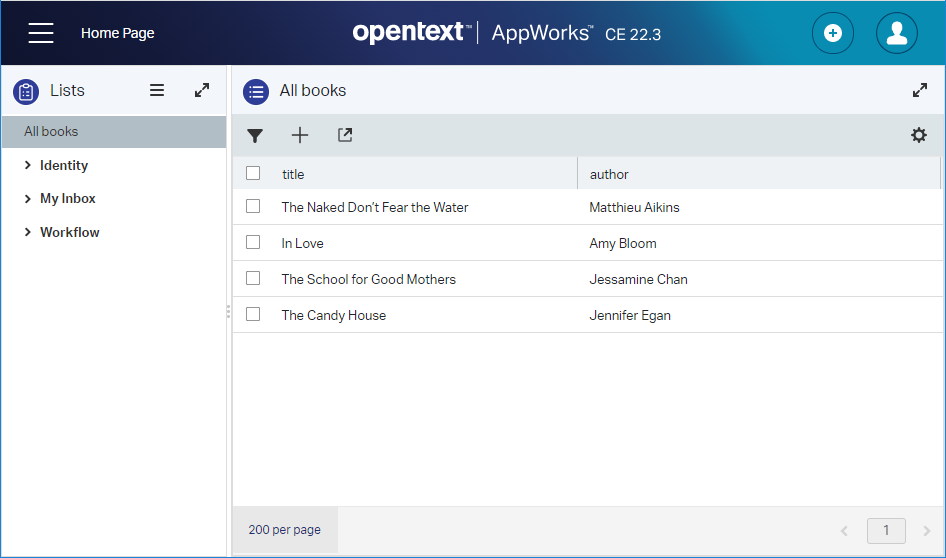946x558 pixels.
Task: Check the box for In Love
Action: coord(253,242)
